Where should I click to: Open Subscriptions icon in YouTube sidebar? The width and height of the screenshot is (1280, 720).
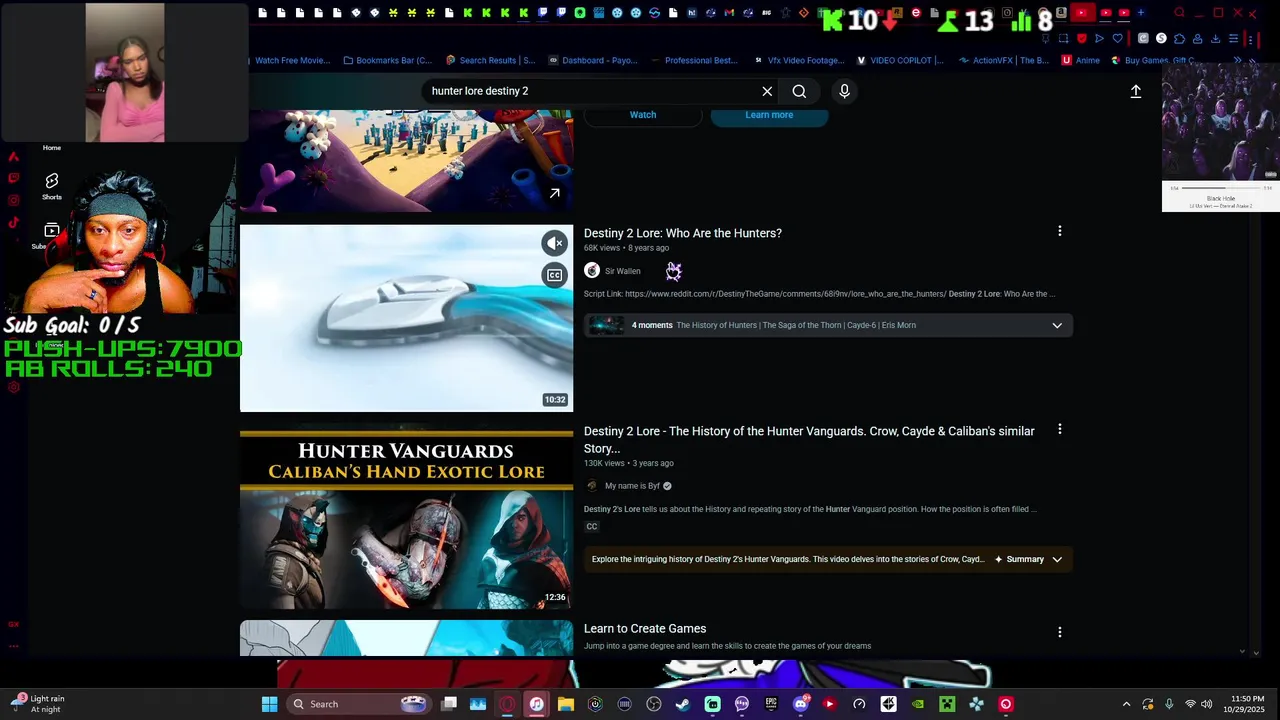pyautogui.click(x=52, y=232)
